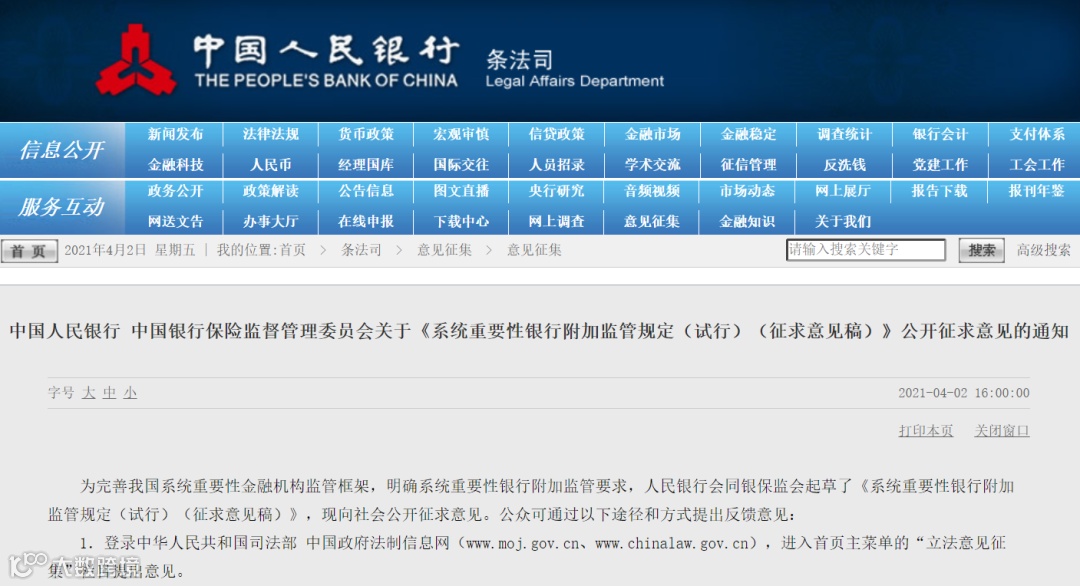Viewport: 1080px width, 586px height.
Task: Select 金融稳定 in navigation
Action: pos(748,134)
